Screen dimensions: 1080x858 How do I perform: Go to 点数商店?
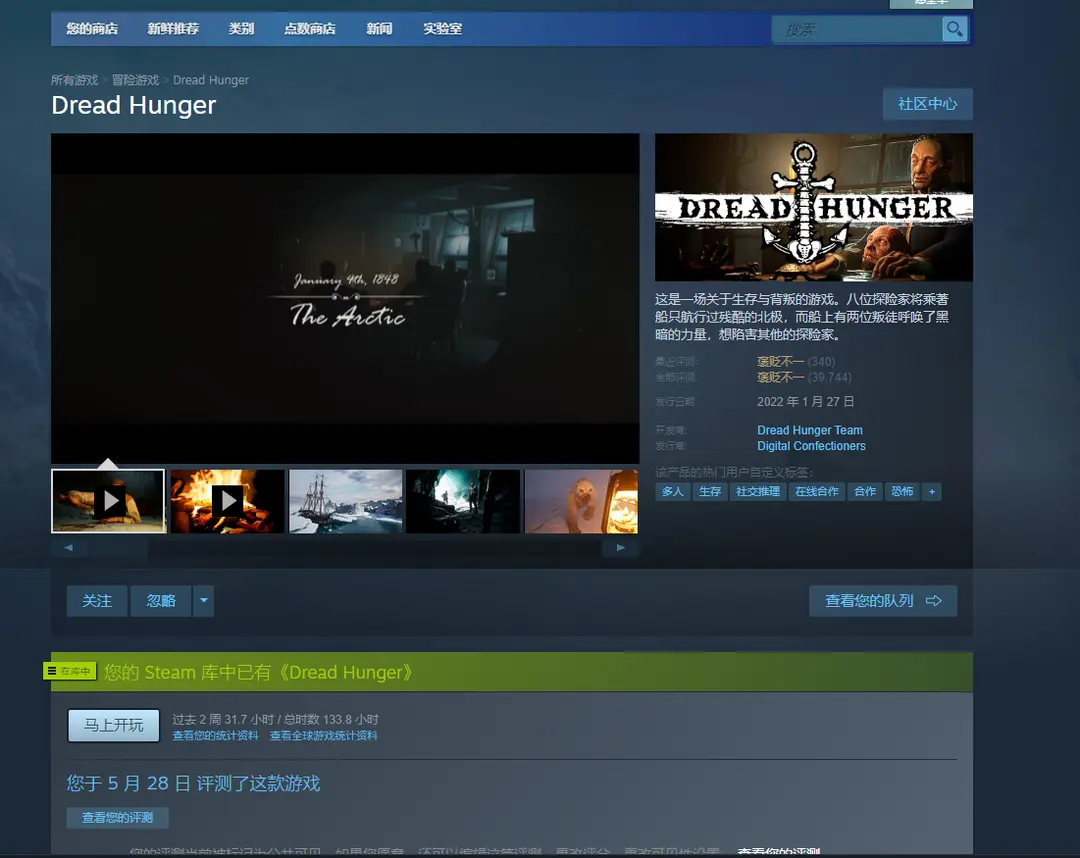[x=310, y=29]
